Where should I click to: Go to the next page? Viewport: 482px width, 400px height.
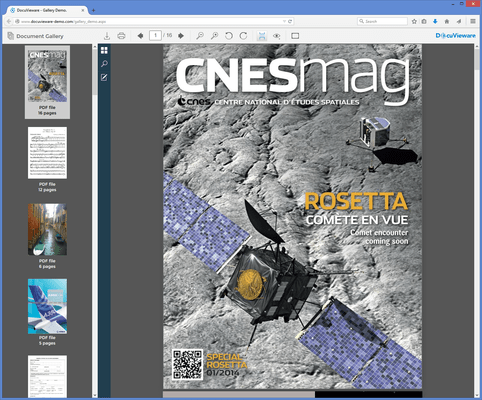pos(181,36)
